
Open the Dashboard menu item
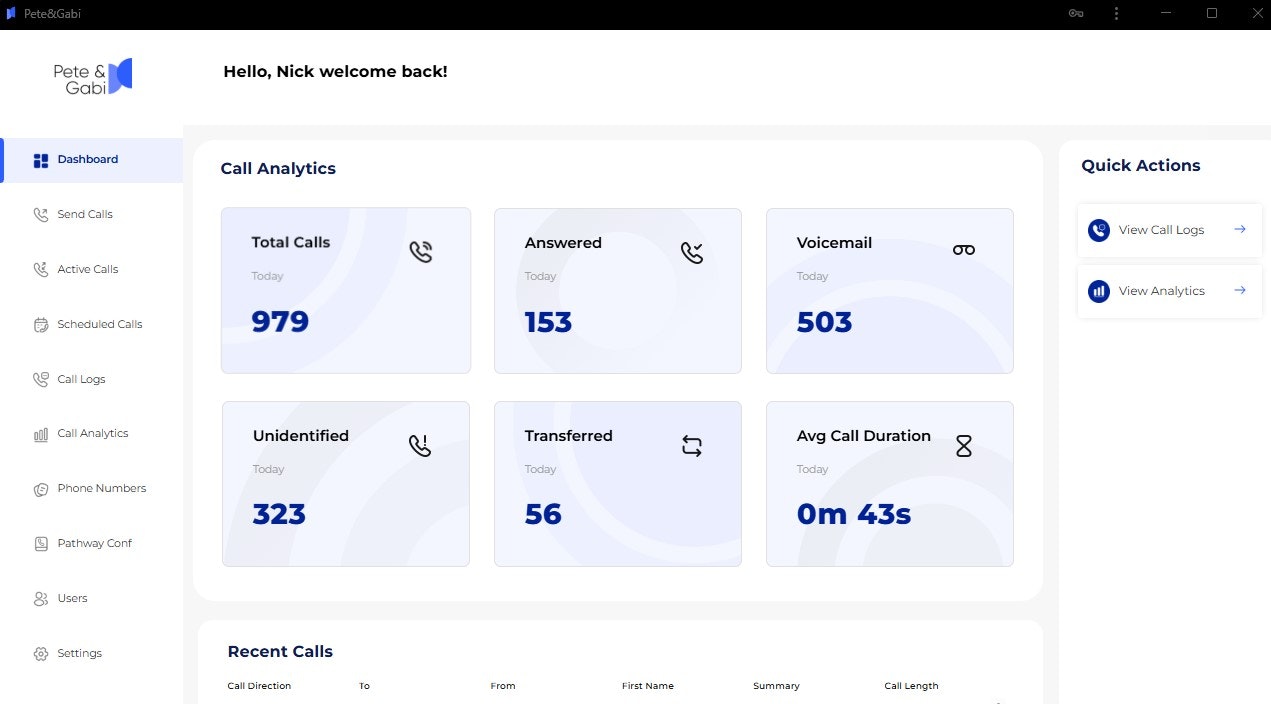point(92,160)
